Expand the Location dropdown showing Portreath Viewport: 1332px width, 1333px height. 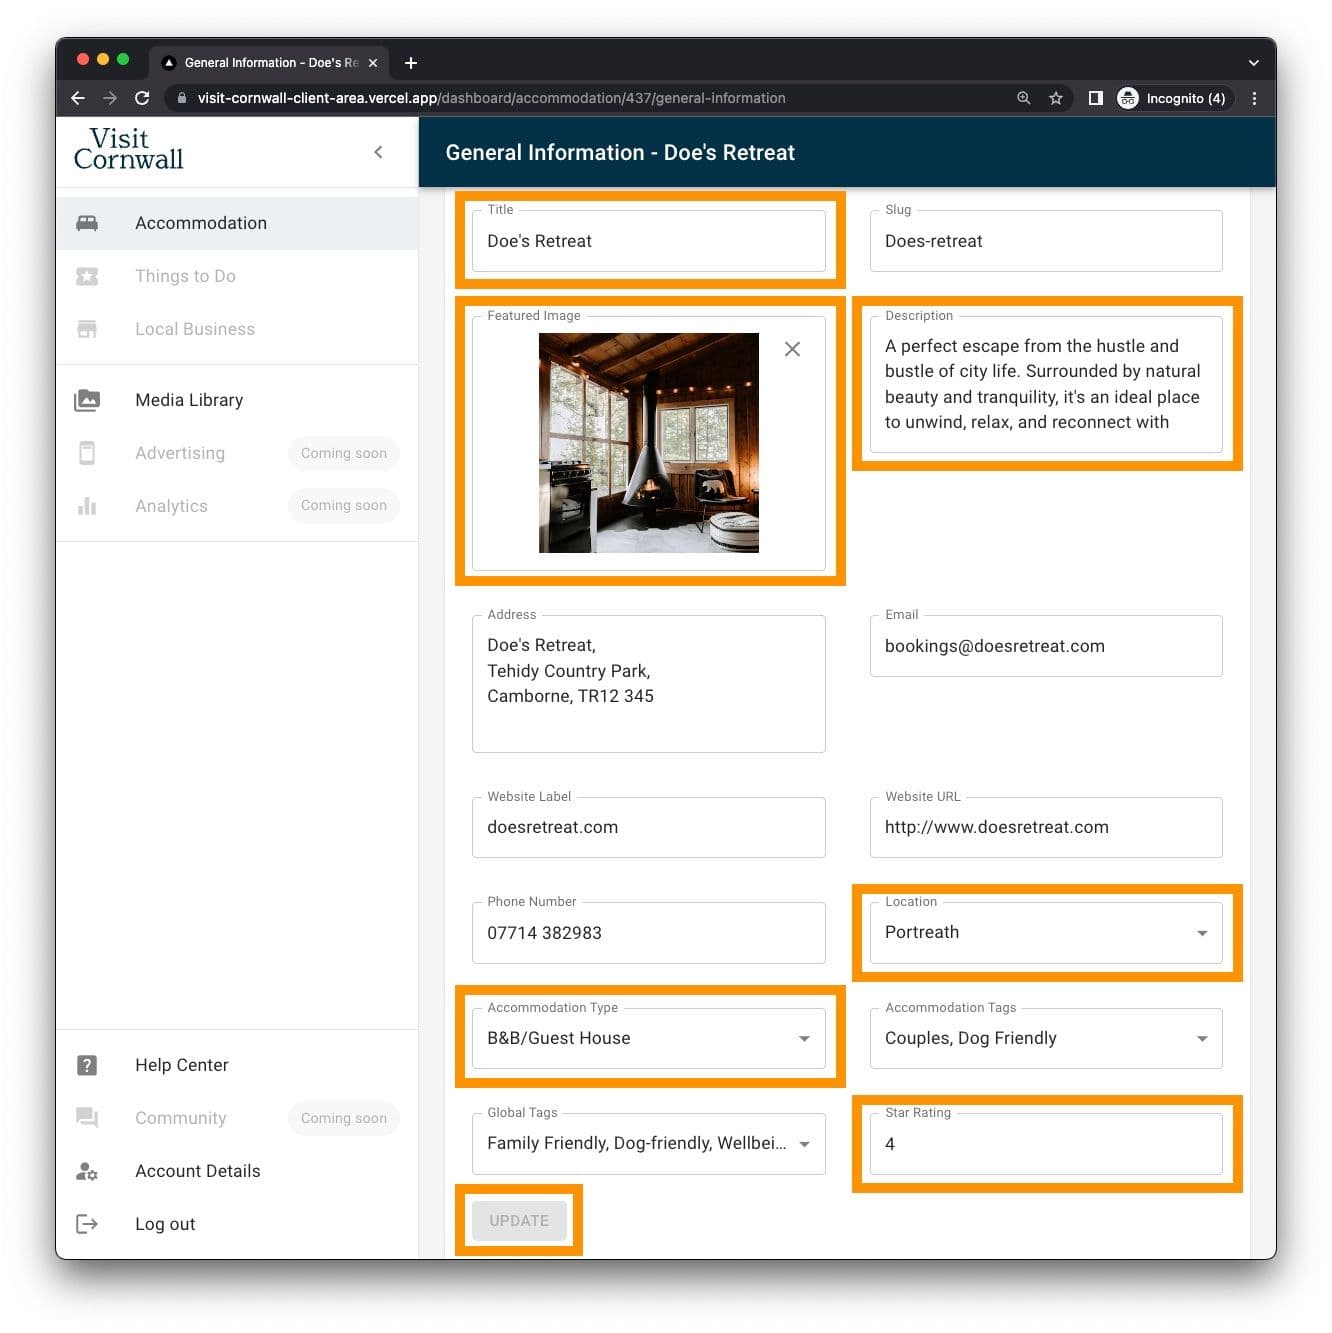point(1201,933)
